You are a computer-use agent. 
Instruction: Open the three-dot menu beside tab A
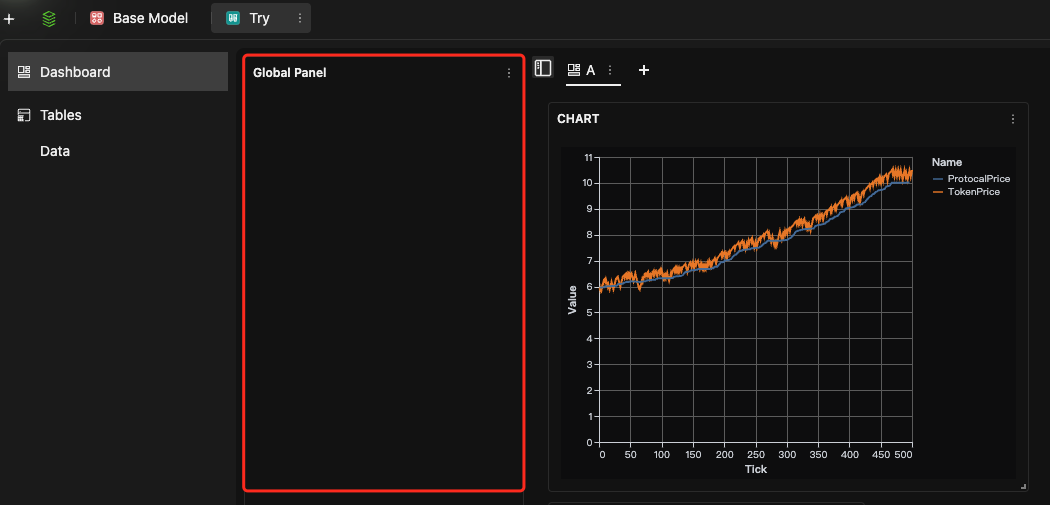[610, 70]
